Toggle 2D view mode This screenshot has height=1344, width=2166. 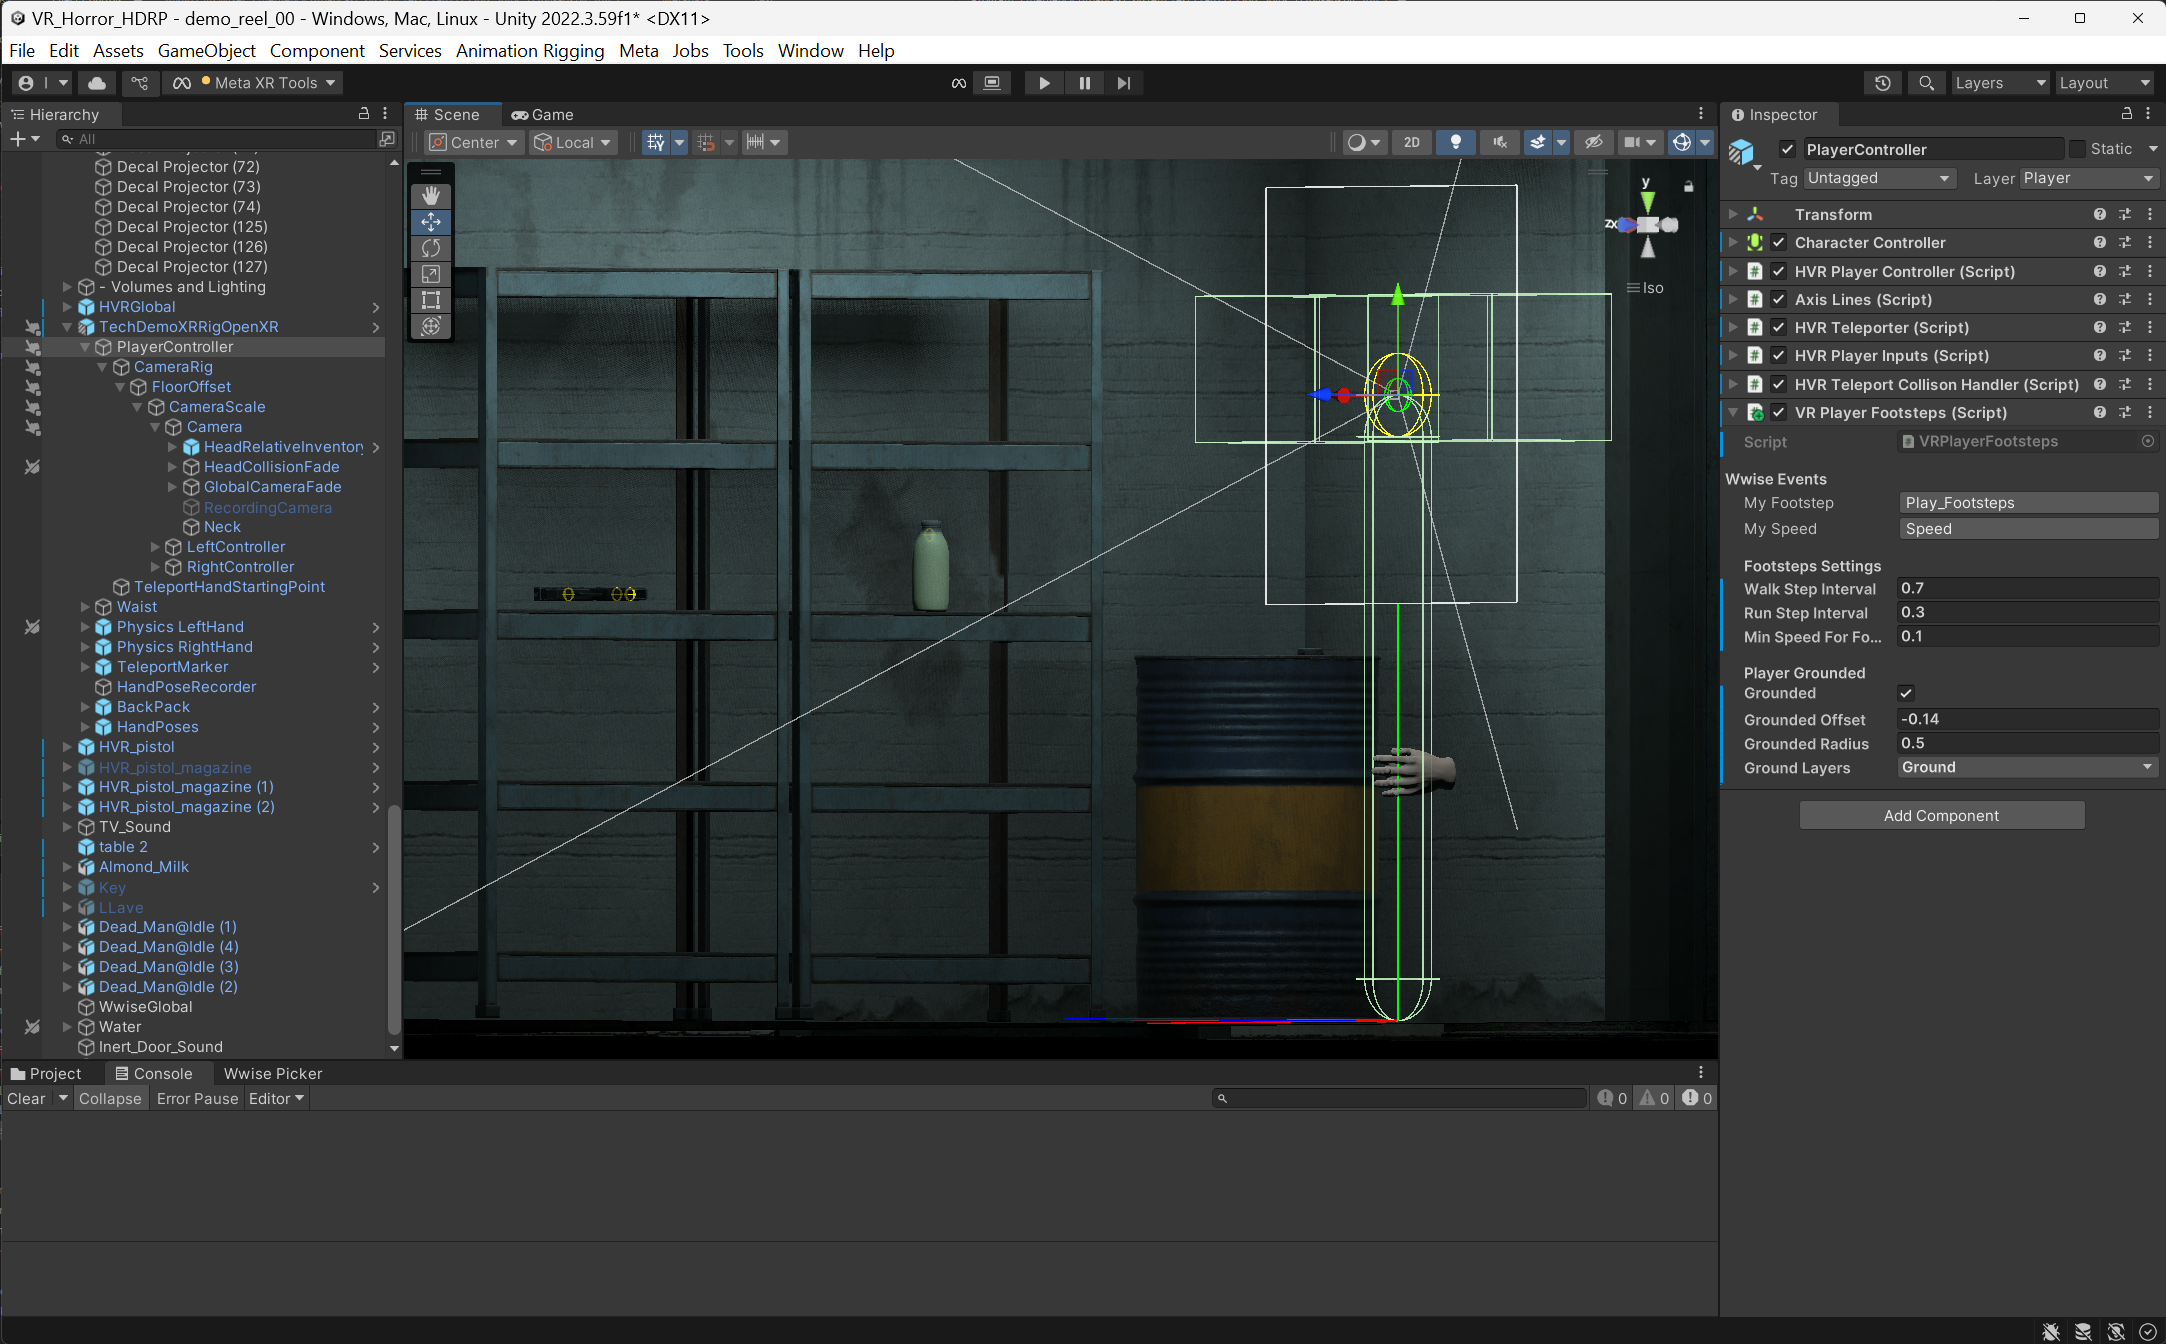pyautogui.click(x=1411, y=142)
